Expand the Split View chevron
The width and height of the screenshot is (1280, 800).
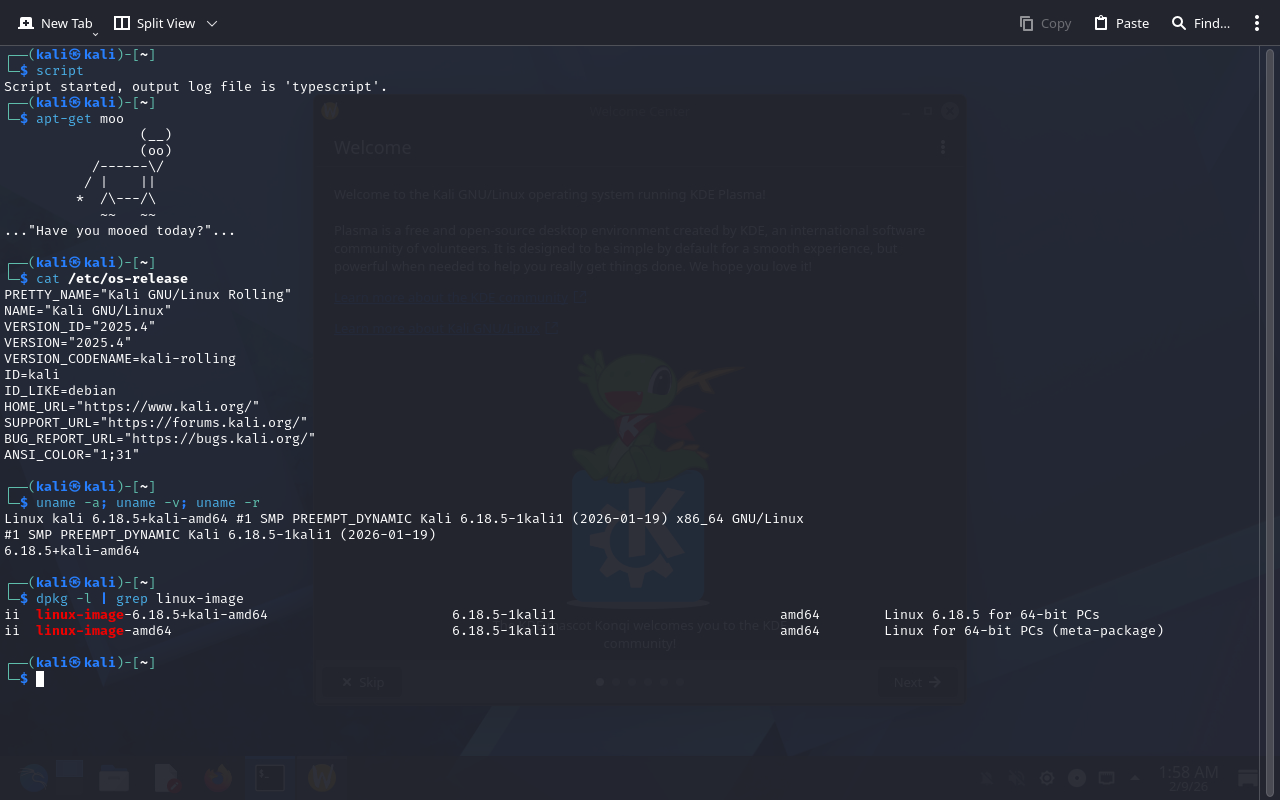pos(211,23)
